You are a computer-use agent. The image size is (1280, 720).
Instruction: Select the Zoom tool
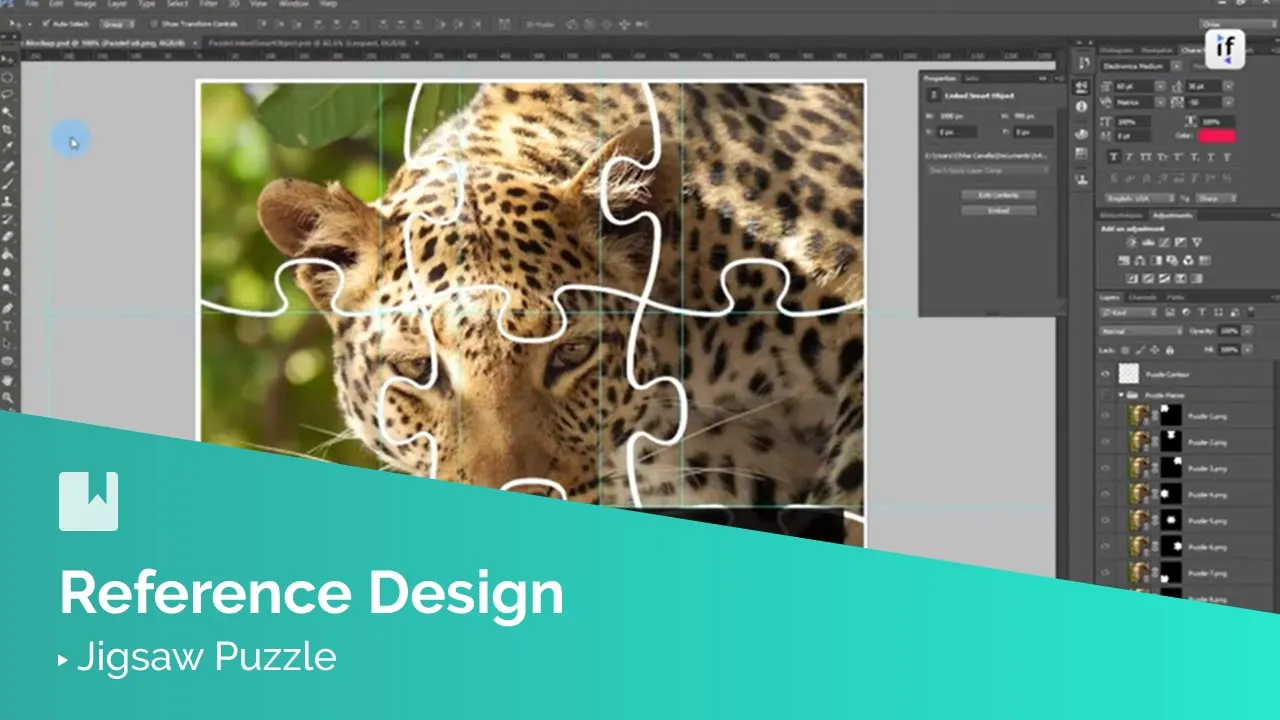click(x=8, y=398)
